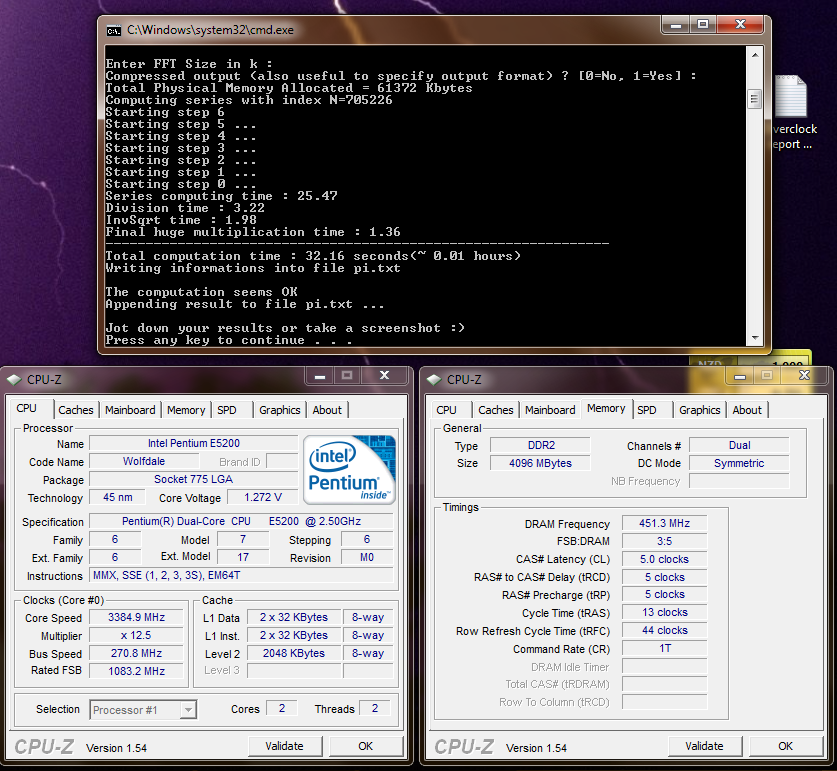Screen dimensions: 837x771
Task: Click the CPU-Z logo icon in right window title
Action: [434, 380]
